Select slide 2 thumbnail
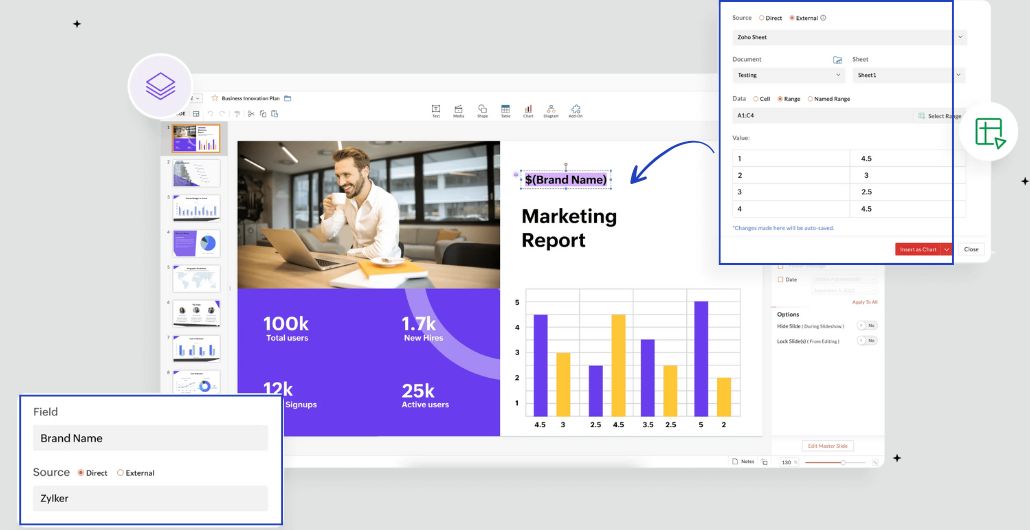The height and width of the screenshot is (530, 1030). point(196,173)
